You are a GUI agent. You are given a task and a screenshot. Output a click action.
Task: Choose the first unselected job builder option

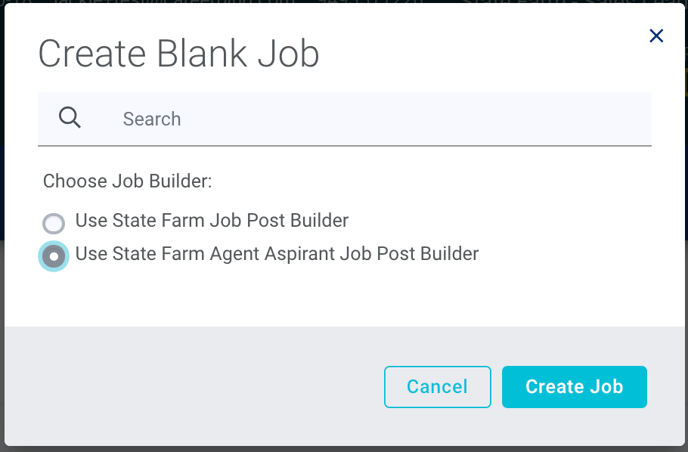[x=54, y=223]
